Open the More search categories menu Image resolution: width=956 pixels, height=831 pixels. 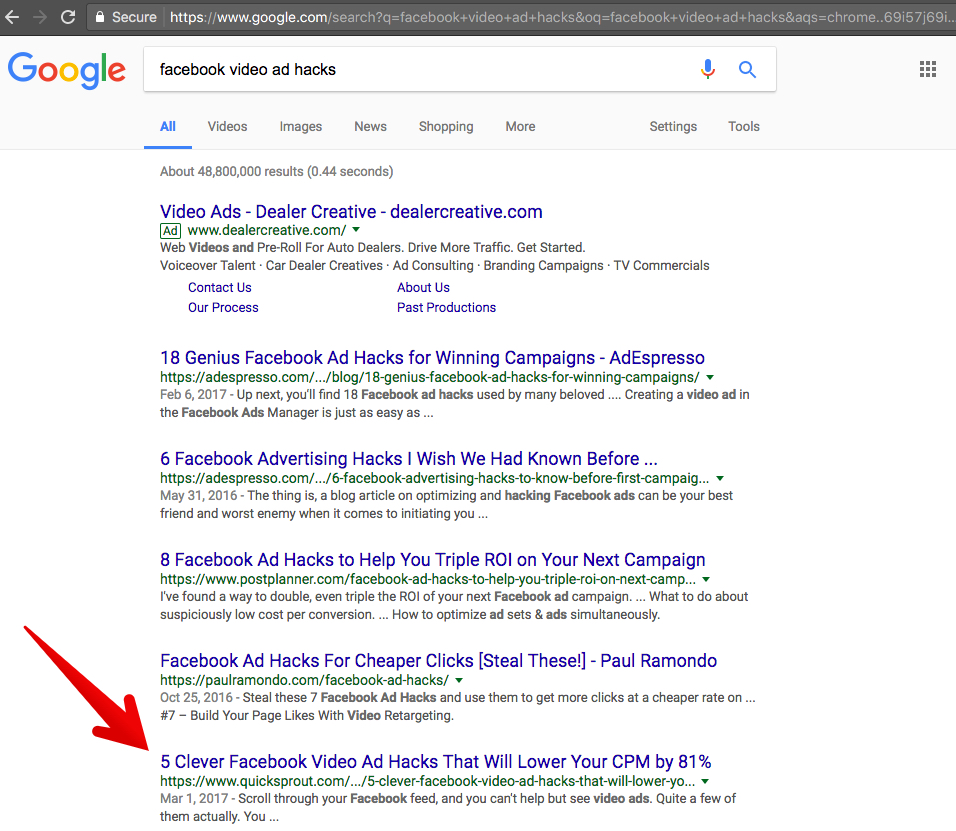tap(520, 127)
